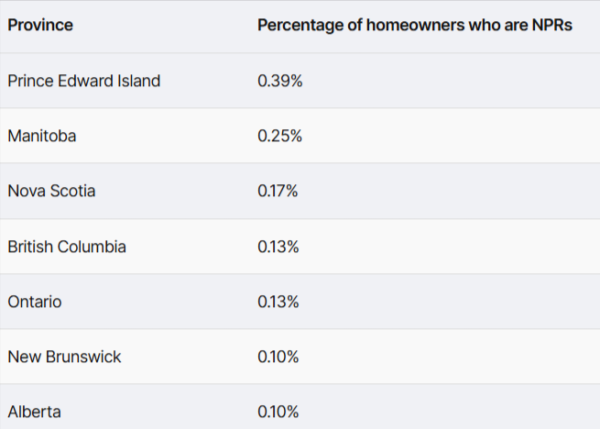Screen dimensions: 600x429
Task: Select the Manitoba province cell
Action: (x=41, y=136)
